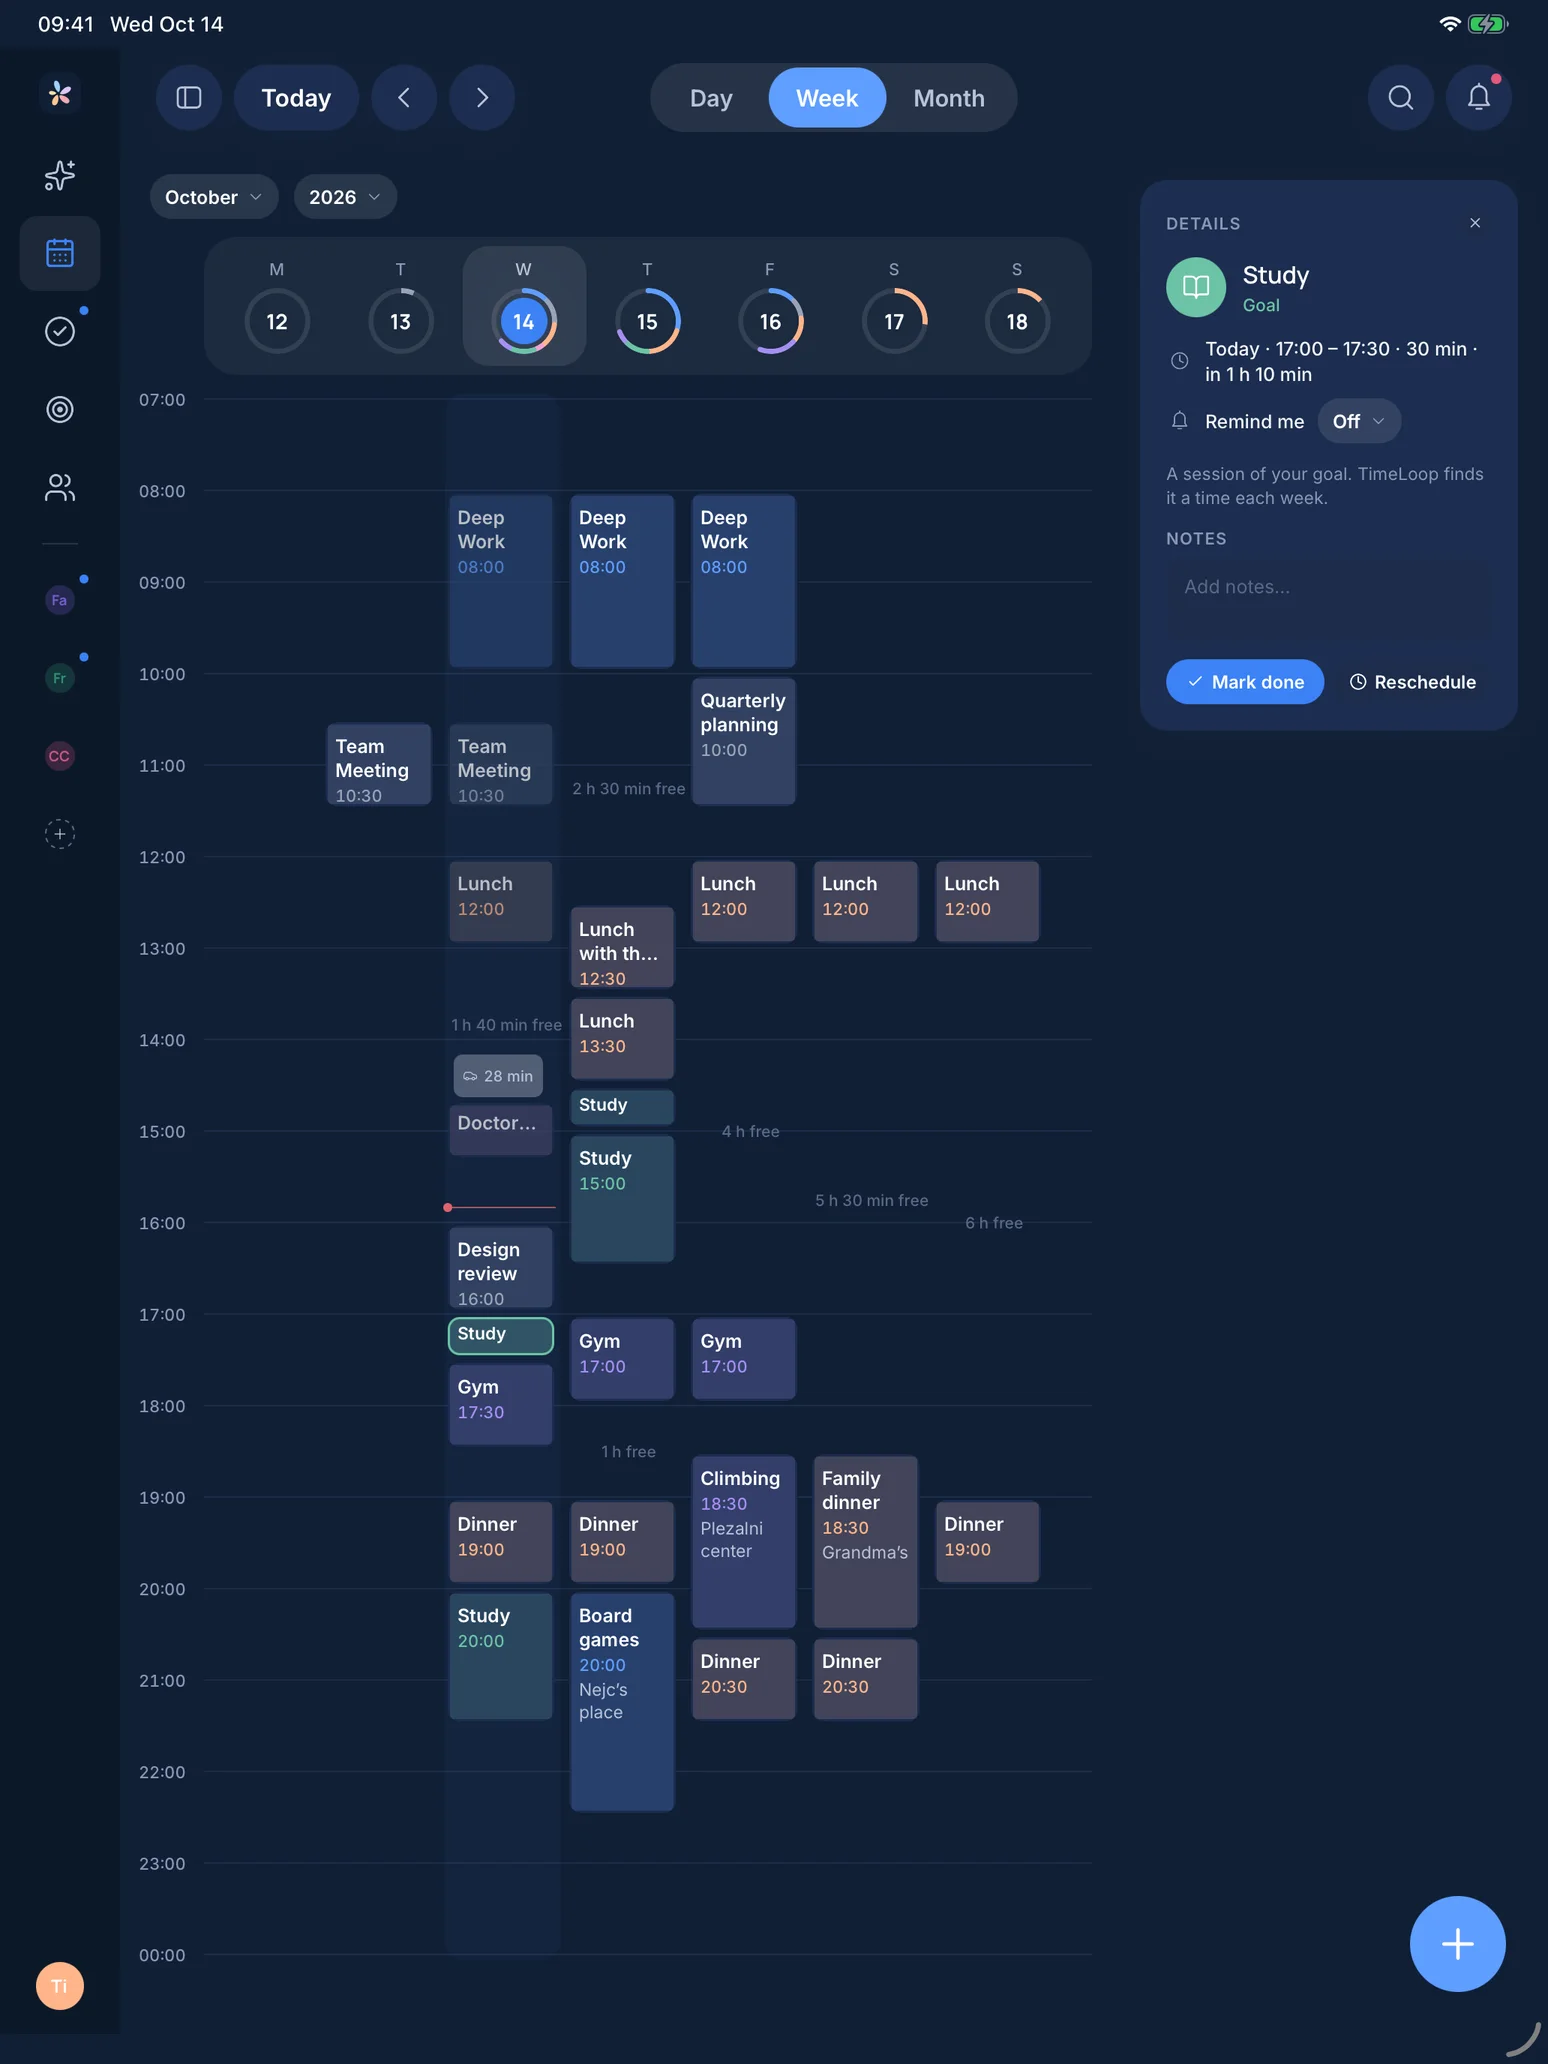1548x2064 pixels.
Task: Reschedule the Study session
Action: click(x=1412, y=682)
